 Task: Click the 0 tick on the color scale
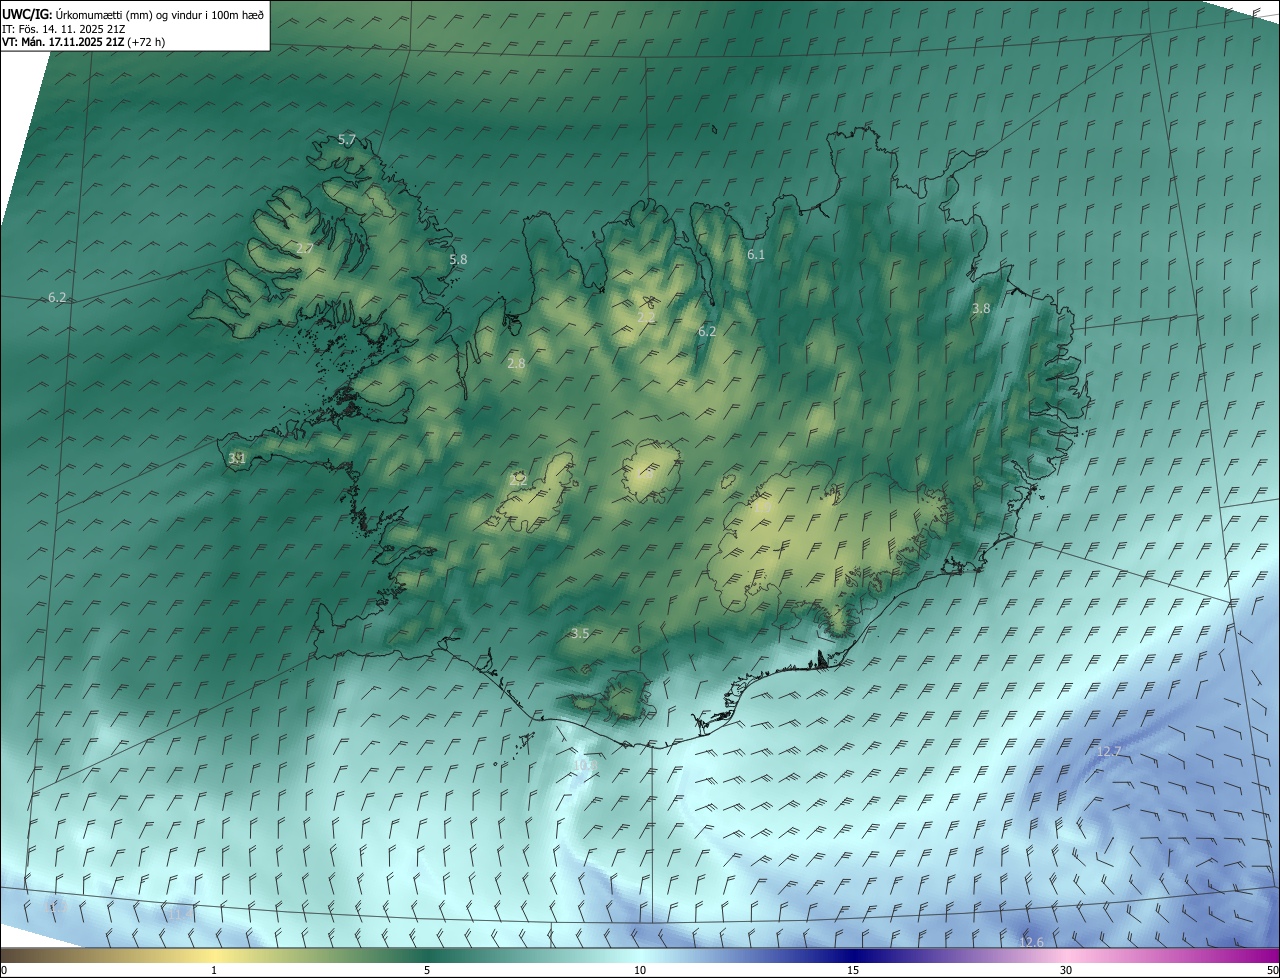click(3, 970)
